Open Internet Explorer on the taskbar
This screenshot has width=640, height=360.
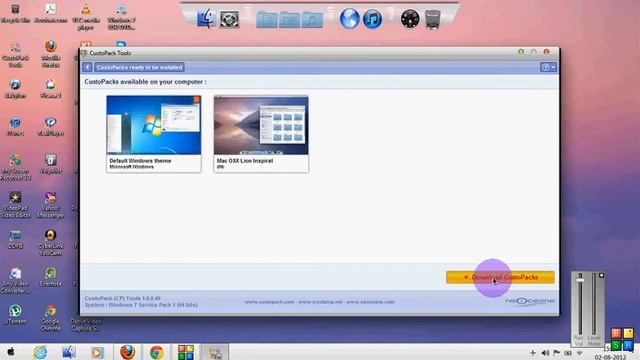point(40,352)
